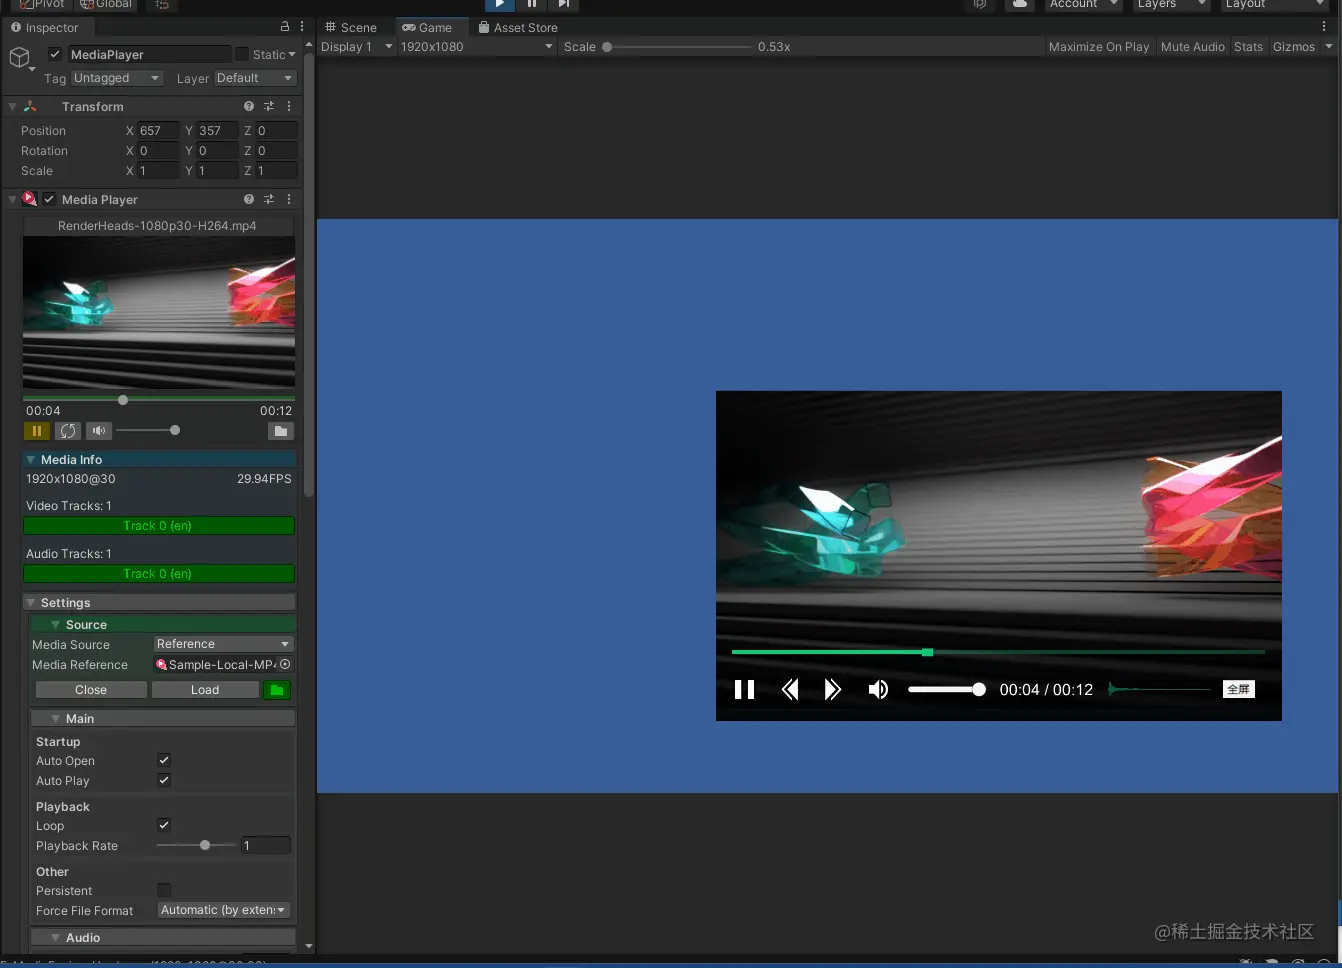Open Layout dropdown in toolbar
This screenshot has width=1342, height=968.
pos(1274,4)
